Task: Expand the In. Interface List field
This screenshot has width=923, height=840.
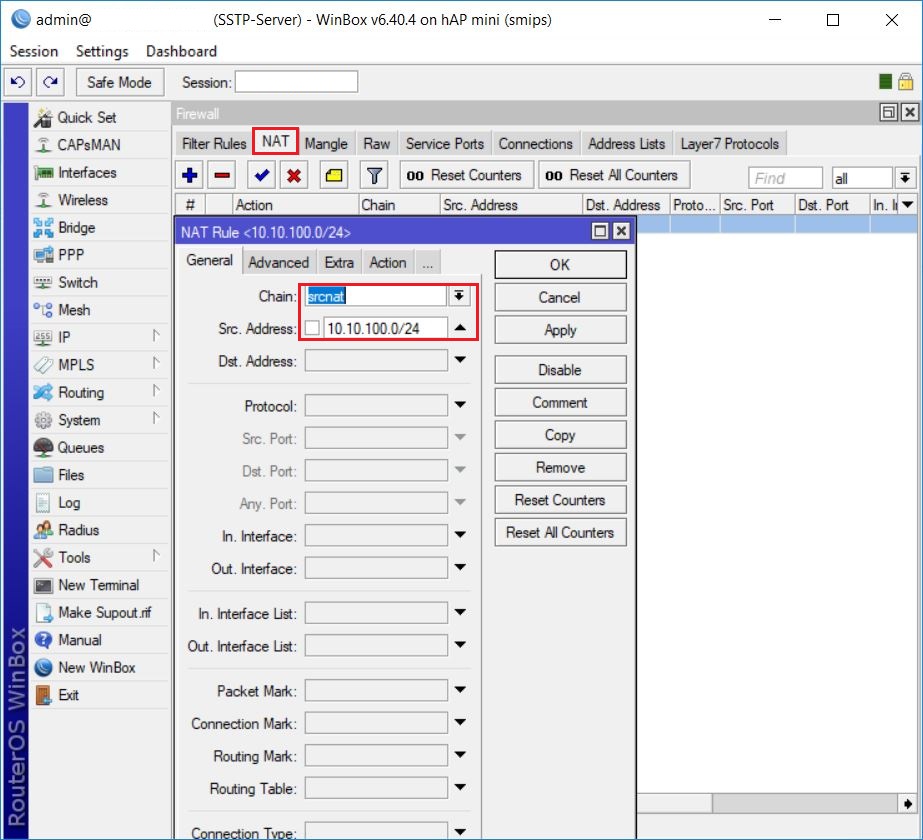Action: pos(460,613)
